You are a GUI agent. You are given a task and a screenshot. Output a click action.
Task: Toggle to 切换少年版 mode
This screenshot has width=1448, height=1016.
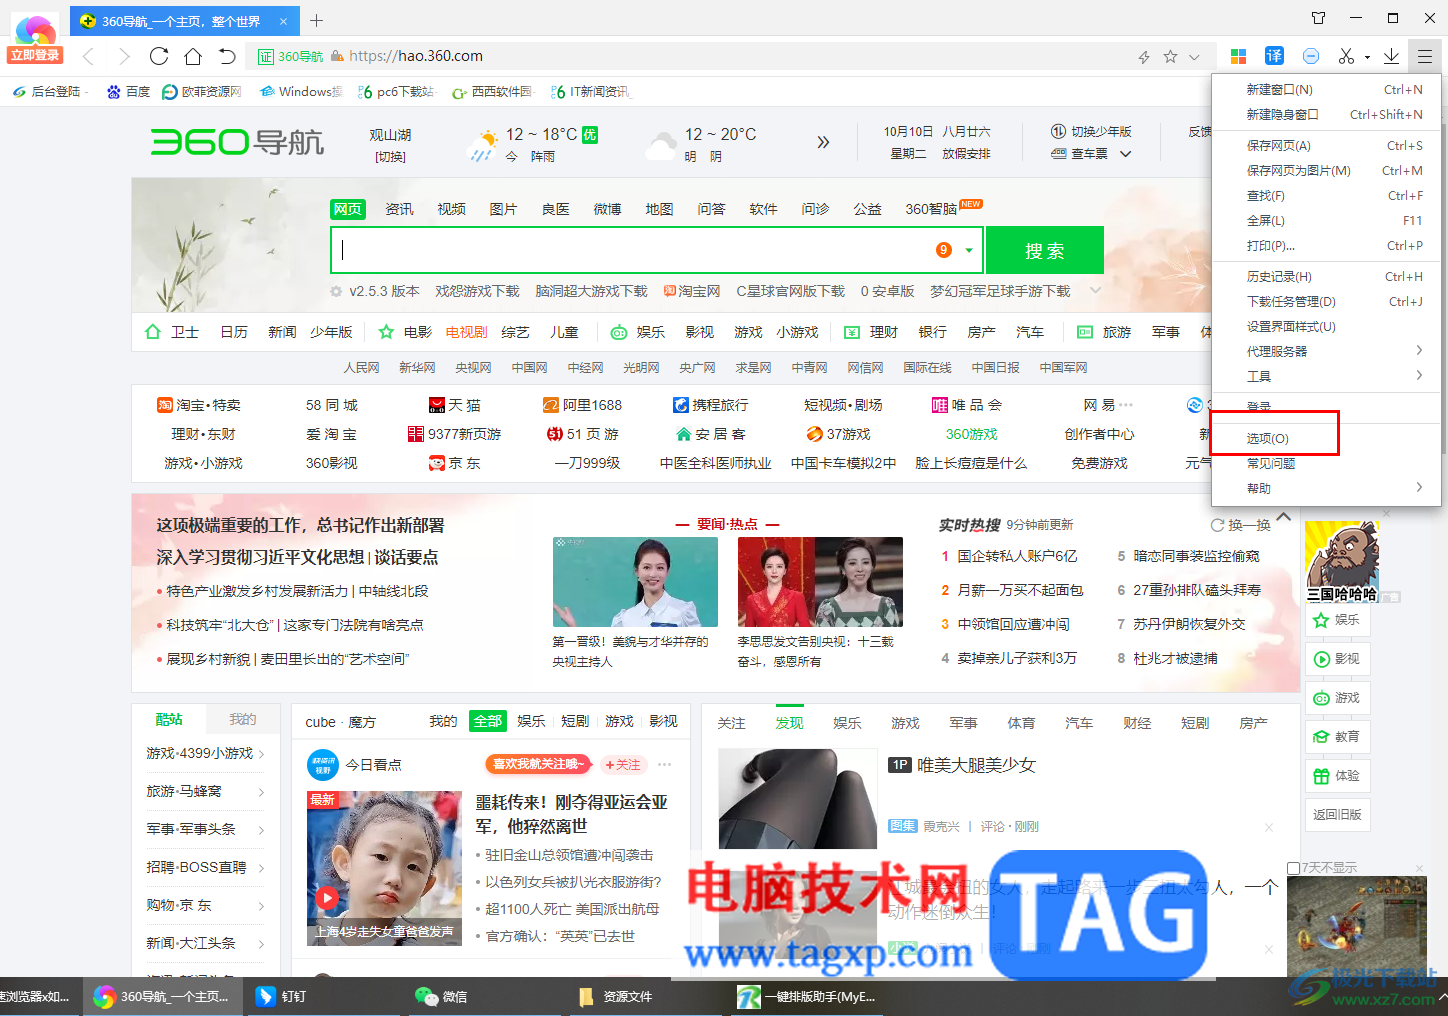click(1091, 132)
